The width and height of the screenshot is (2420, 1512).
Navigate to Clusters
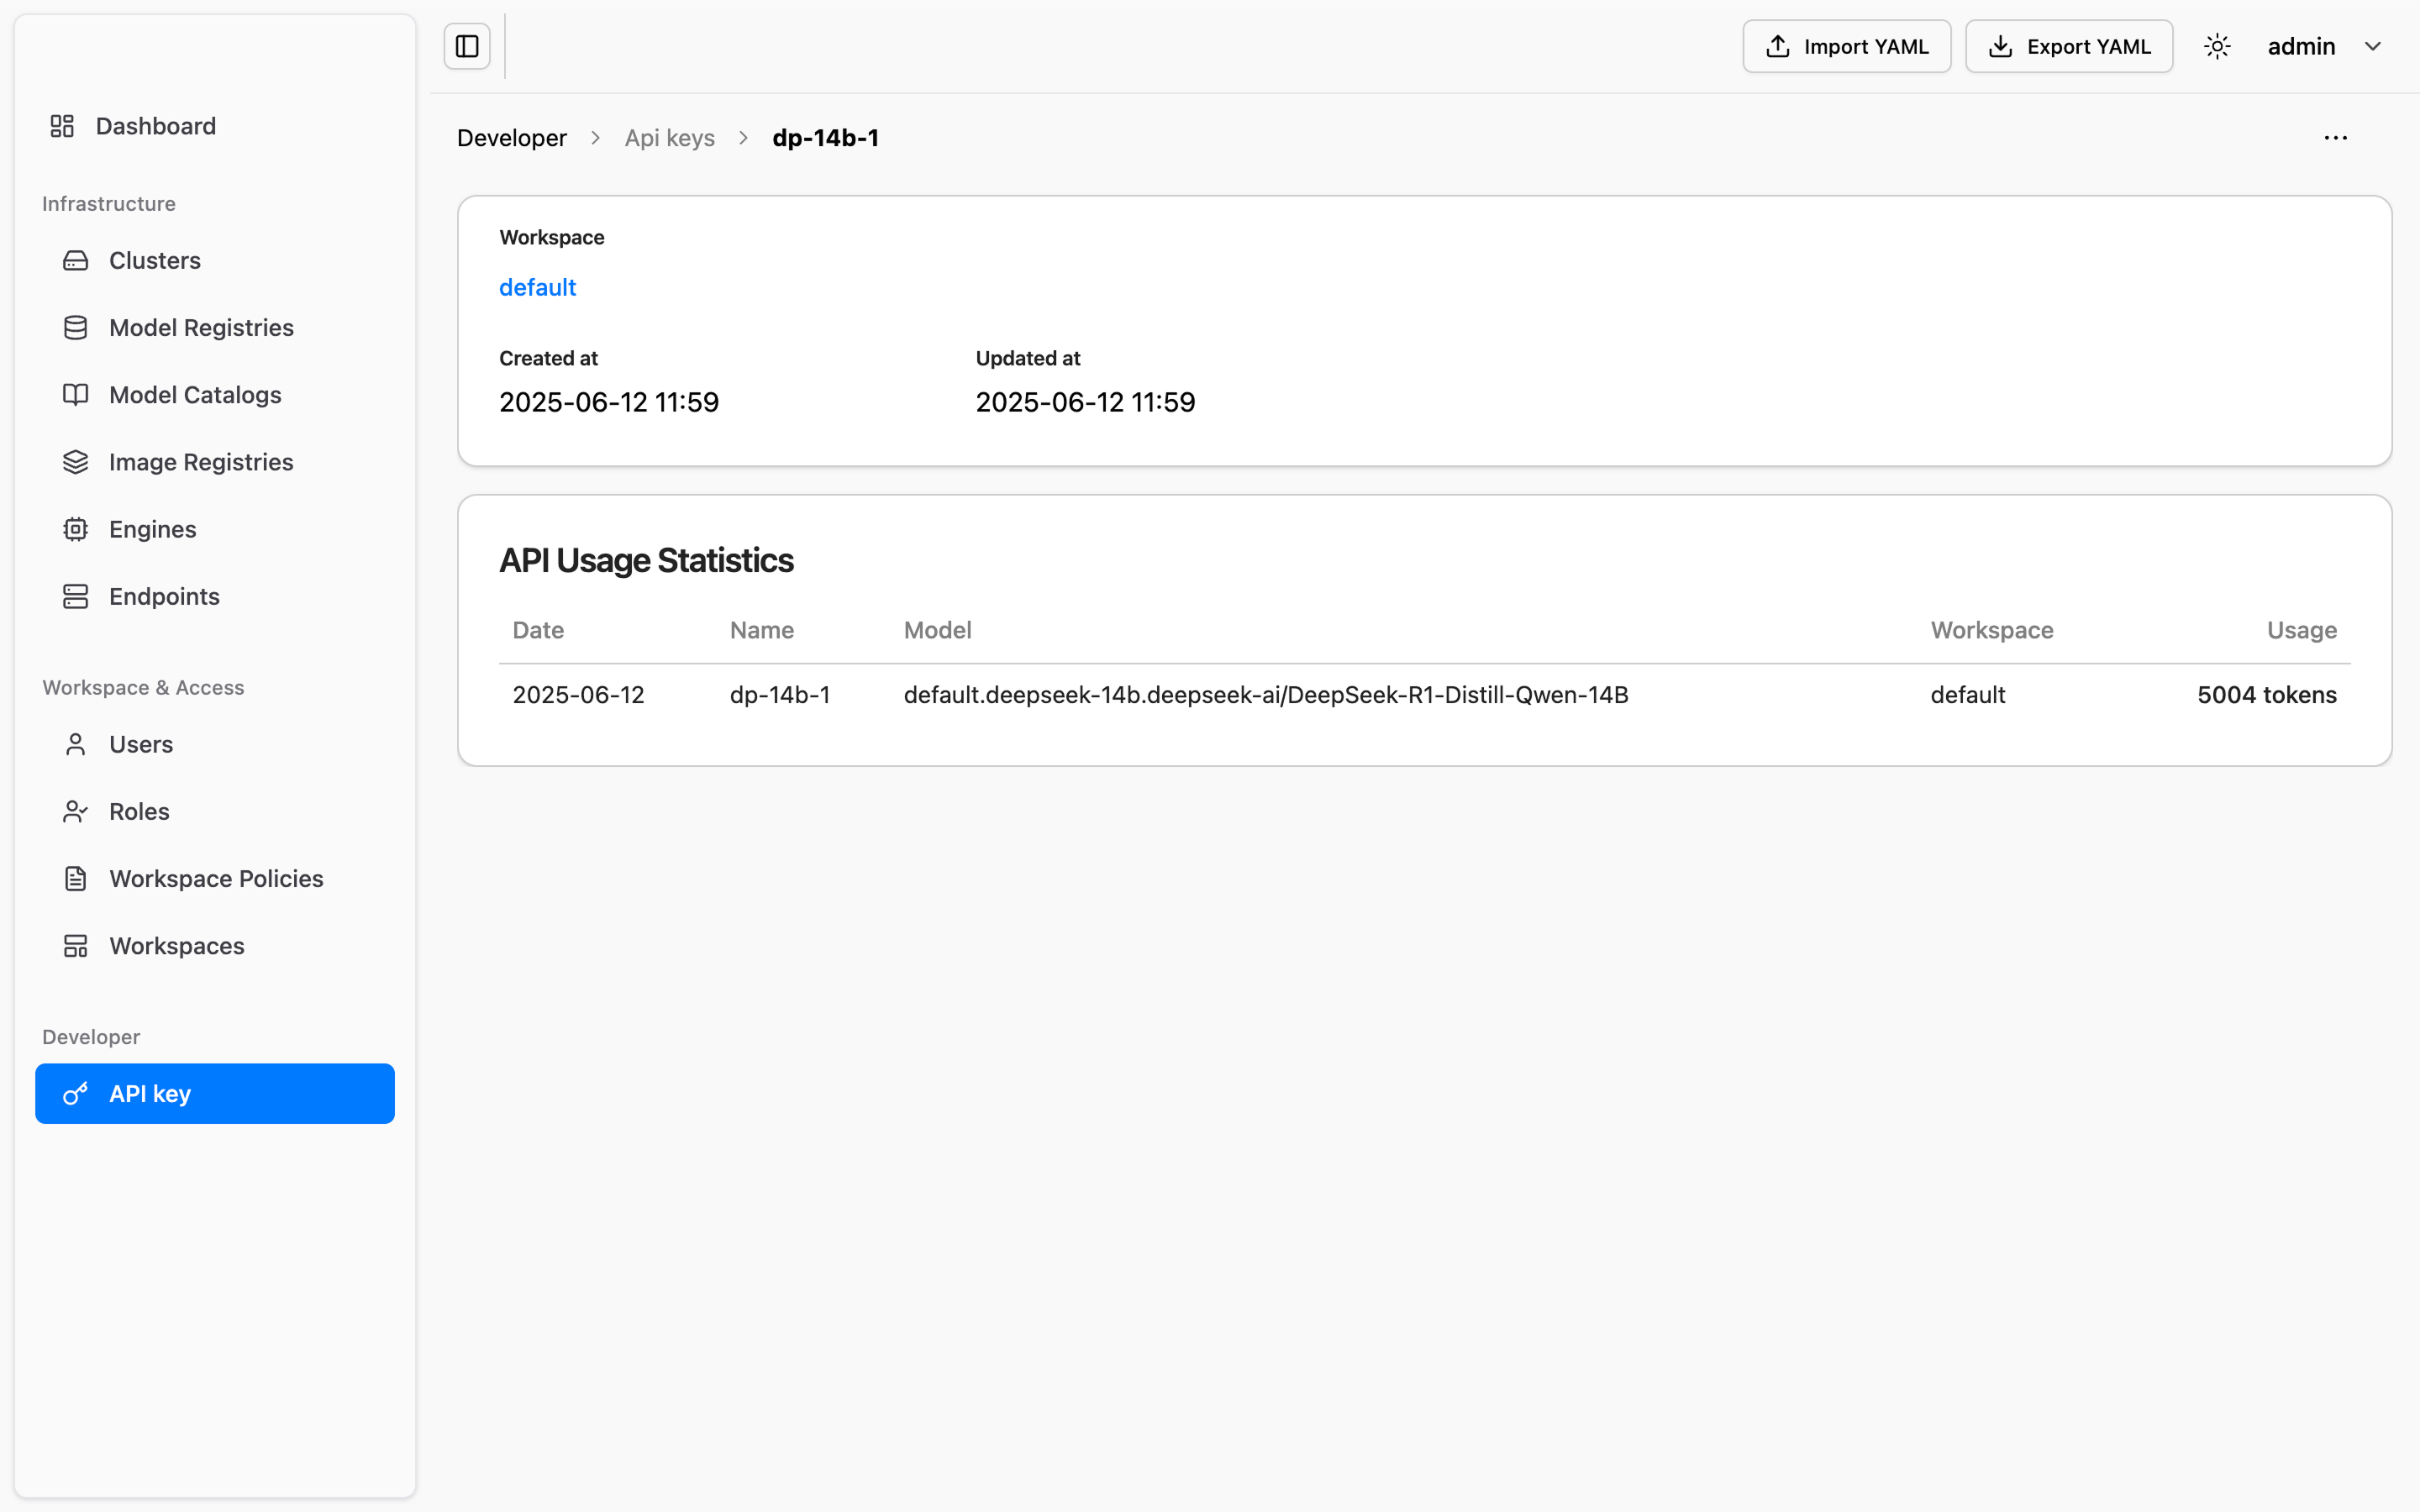point(215,260)
